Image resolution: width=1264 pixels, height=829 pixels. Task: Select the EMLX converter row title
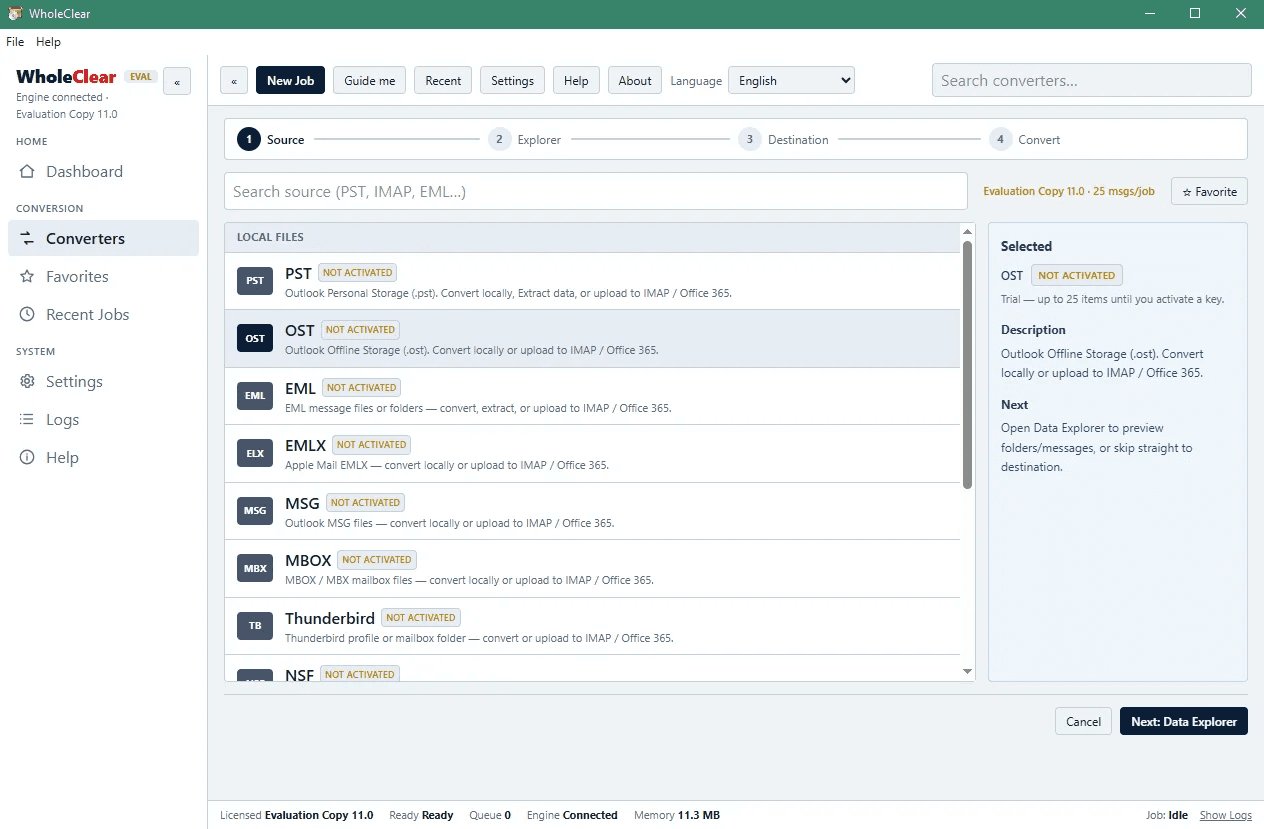point(305,445)
